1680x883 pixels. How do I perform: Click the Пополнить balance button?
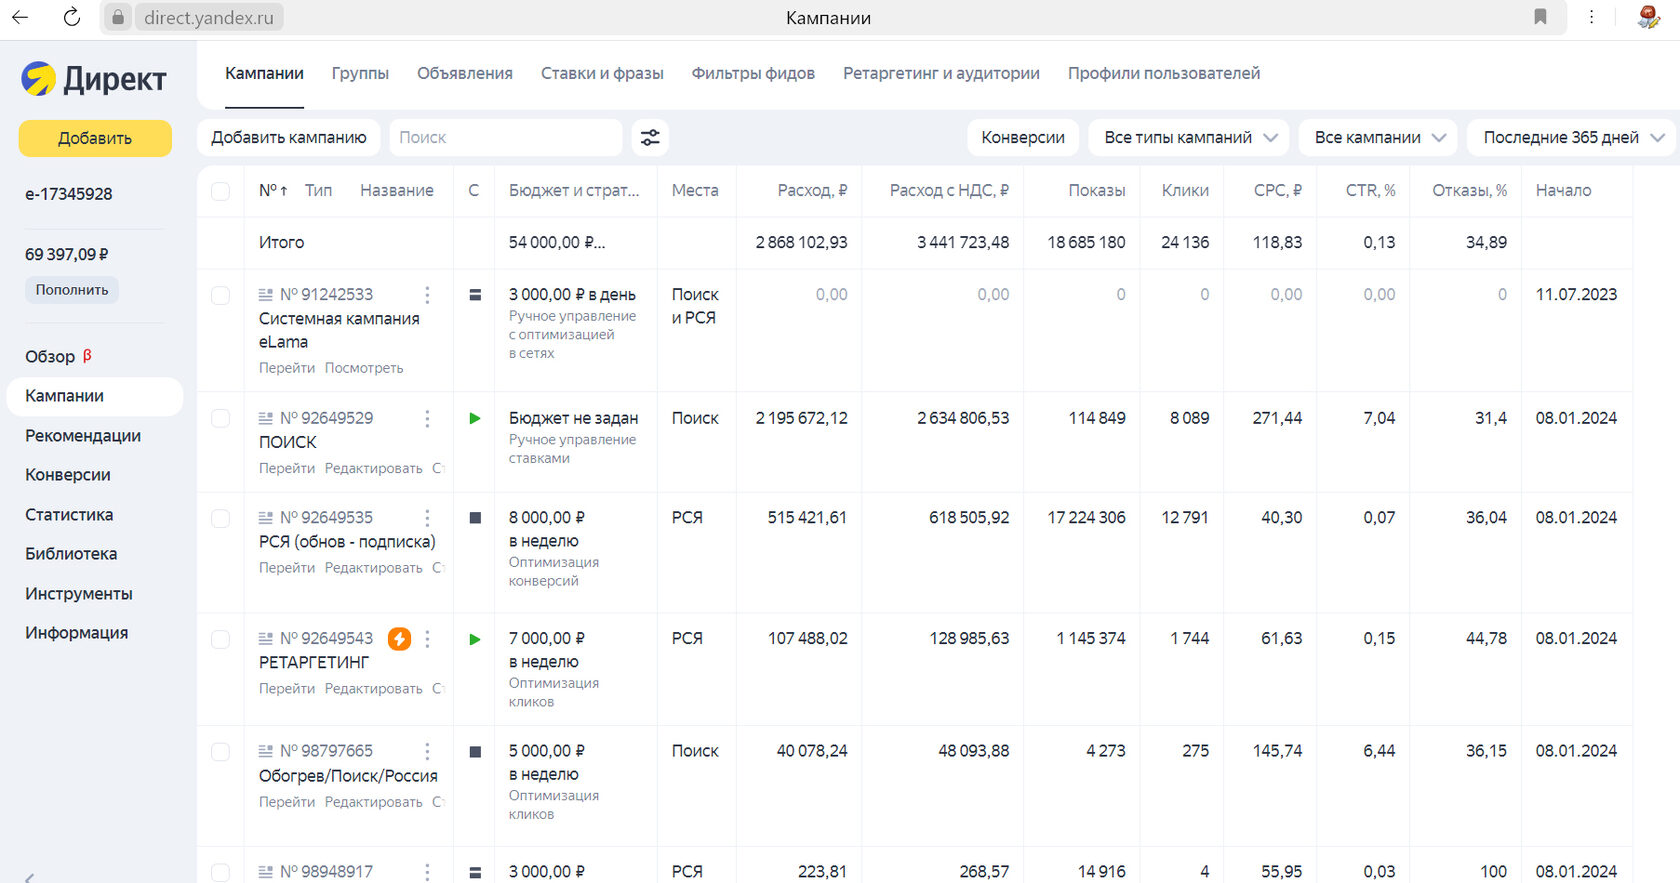coord(72,290)
